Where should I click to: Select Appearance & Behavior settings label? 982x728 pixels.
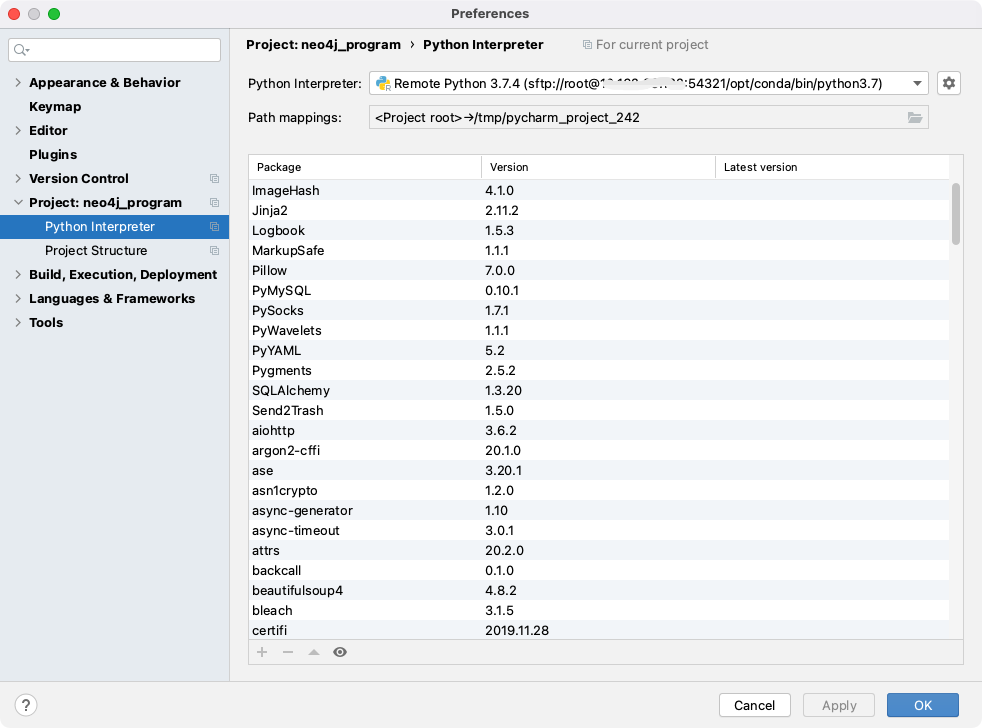[x=105, y=83]
